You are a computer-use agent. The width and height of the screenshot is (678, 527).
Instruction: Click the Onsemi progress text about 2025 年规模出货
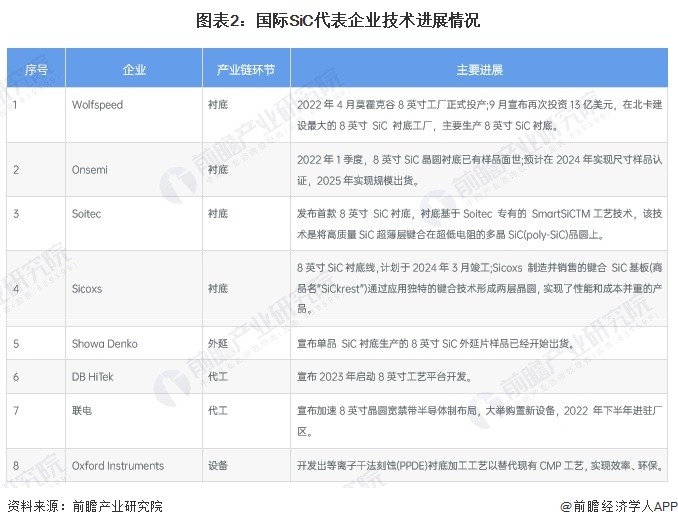pos(480,170)
